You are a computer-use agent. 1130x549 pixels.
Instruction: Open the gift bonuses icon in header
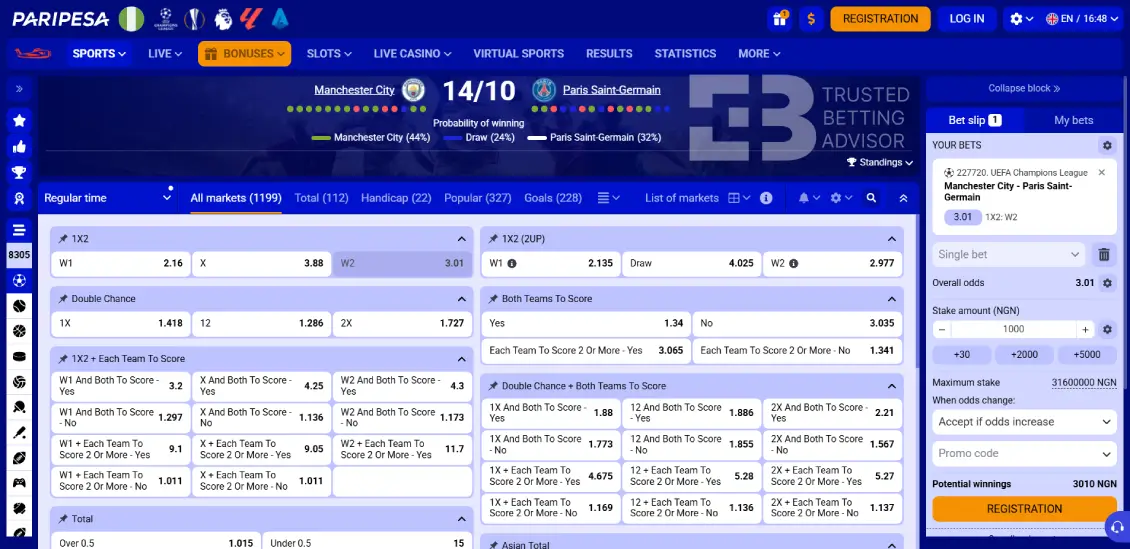pyautogui.click(x=779, y=19)
